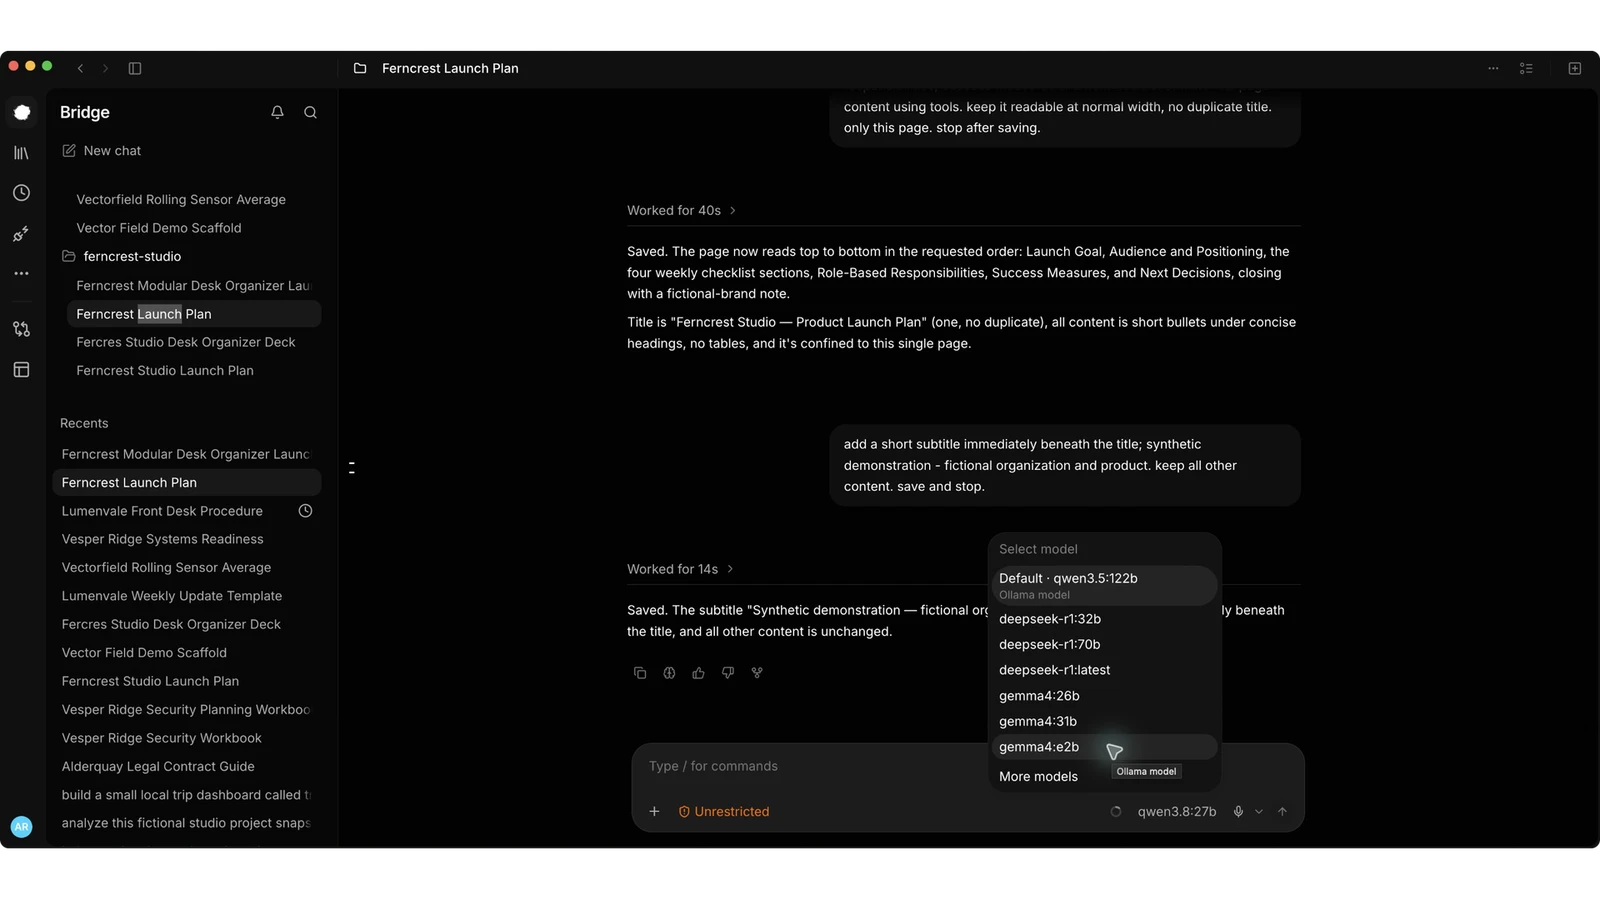Click the thumbs up icon

coord(698,673)
